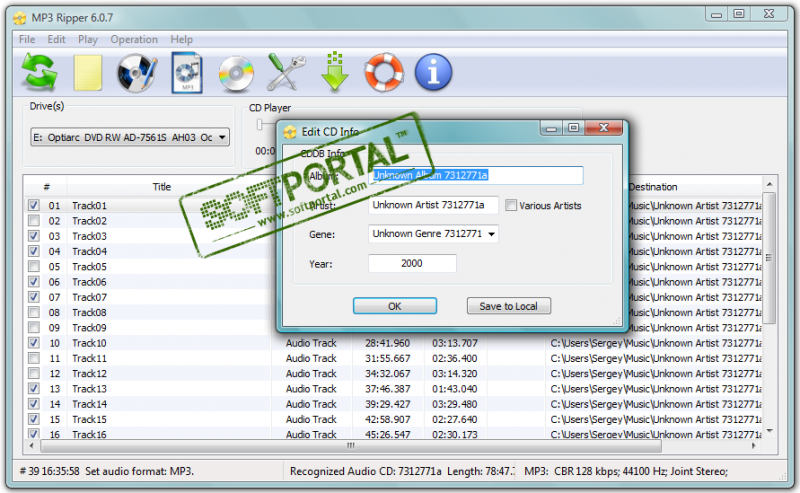
Task: Uncheck the Track14 checkbox
Action: tap(34, 404)
